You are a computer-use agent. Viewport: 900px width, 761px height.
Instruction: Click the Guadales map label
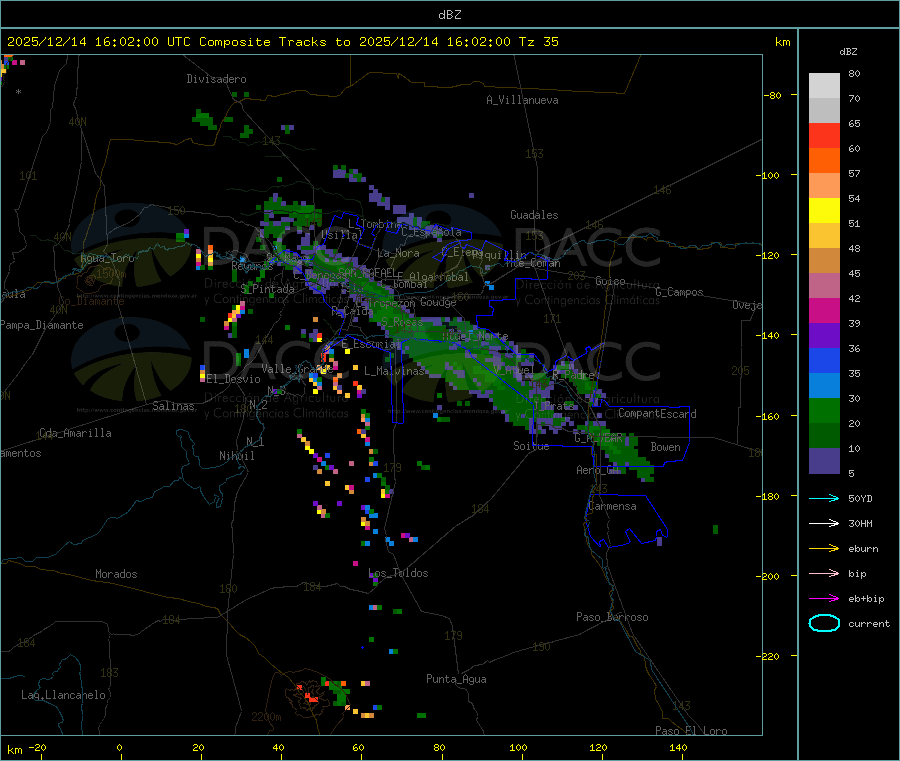pos(534,215)
